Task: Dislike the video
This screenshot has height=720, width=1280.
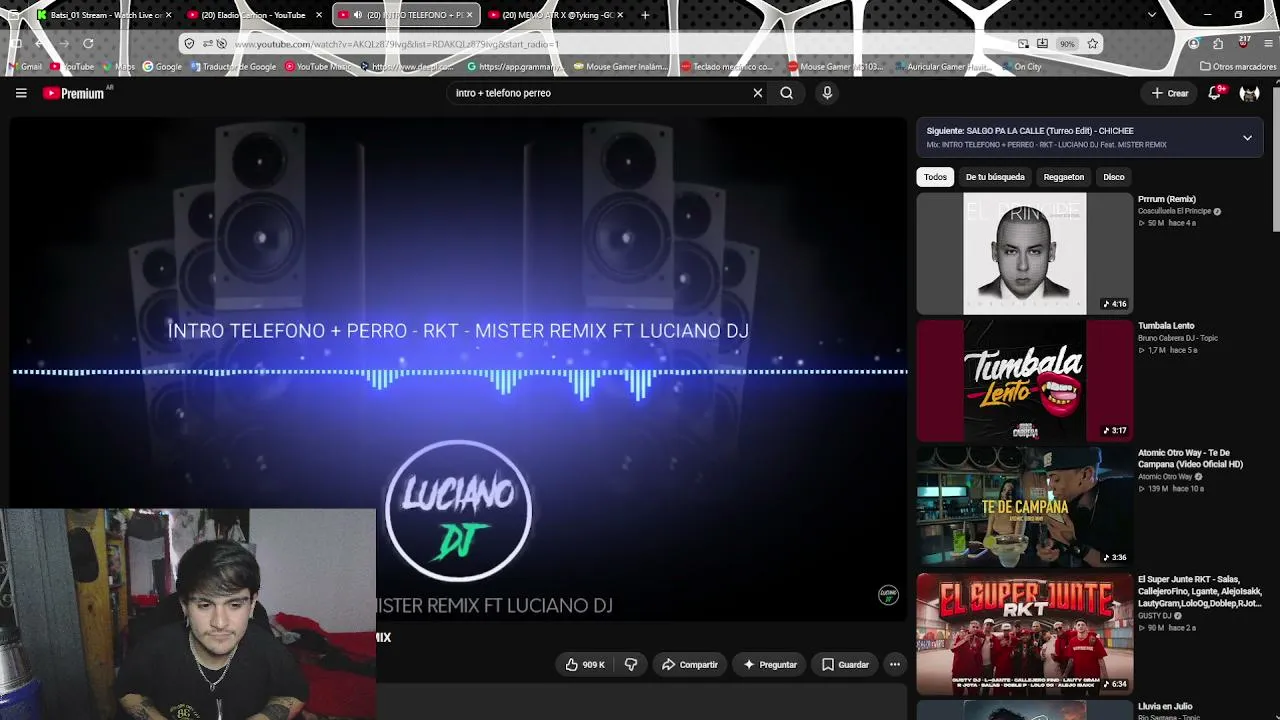Action: click(x=631, y=665)
